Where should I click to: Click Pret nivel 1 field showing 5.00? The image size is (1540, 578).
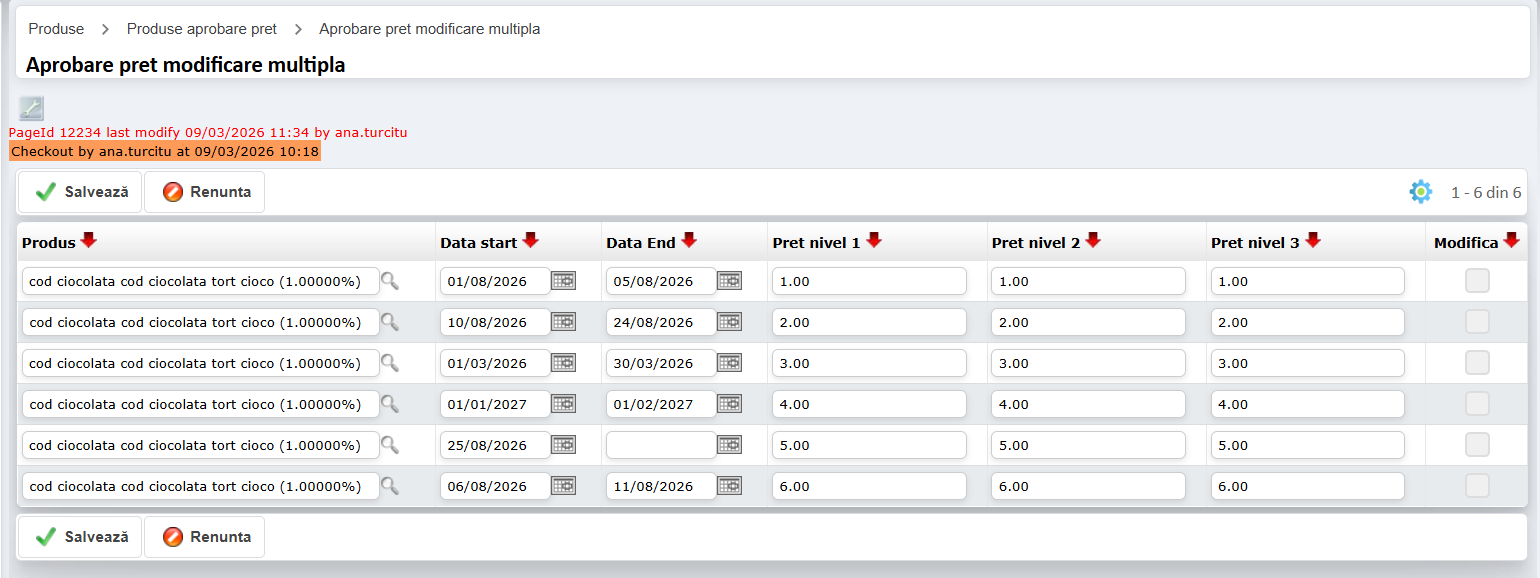[x=868, y=446]
